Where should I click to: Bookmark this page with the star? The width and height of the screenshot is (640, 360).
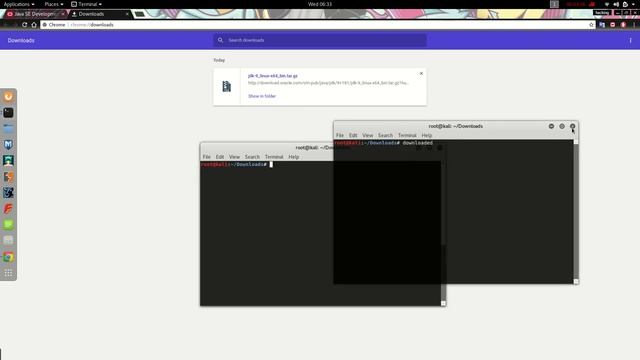pos(591,25)
